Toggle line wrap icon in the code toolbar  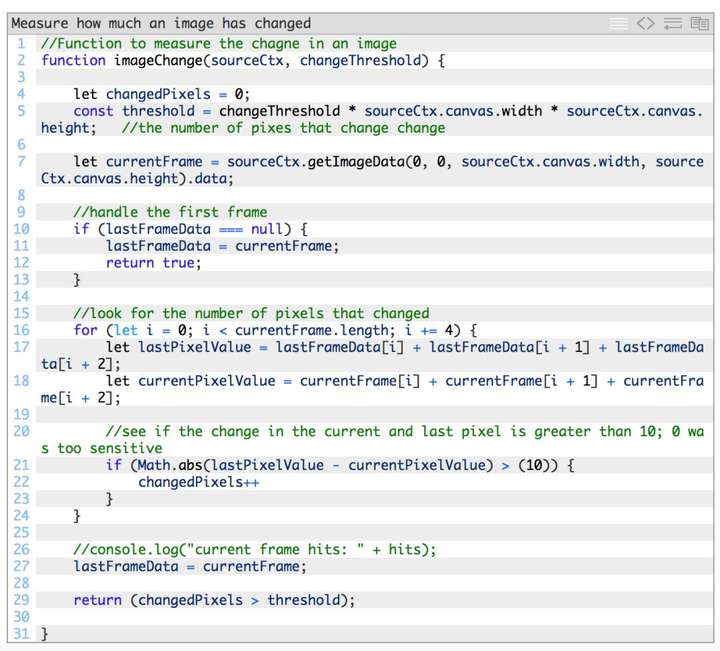pos(673,23)
